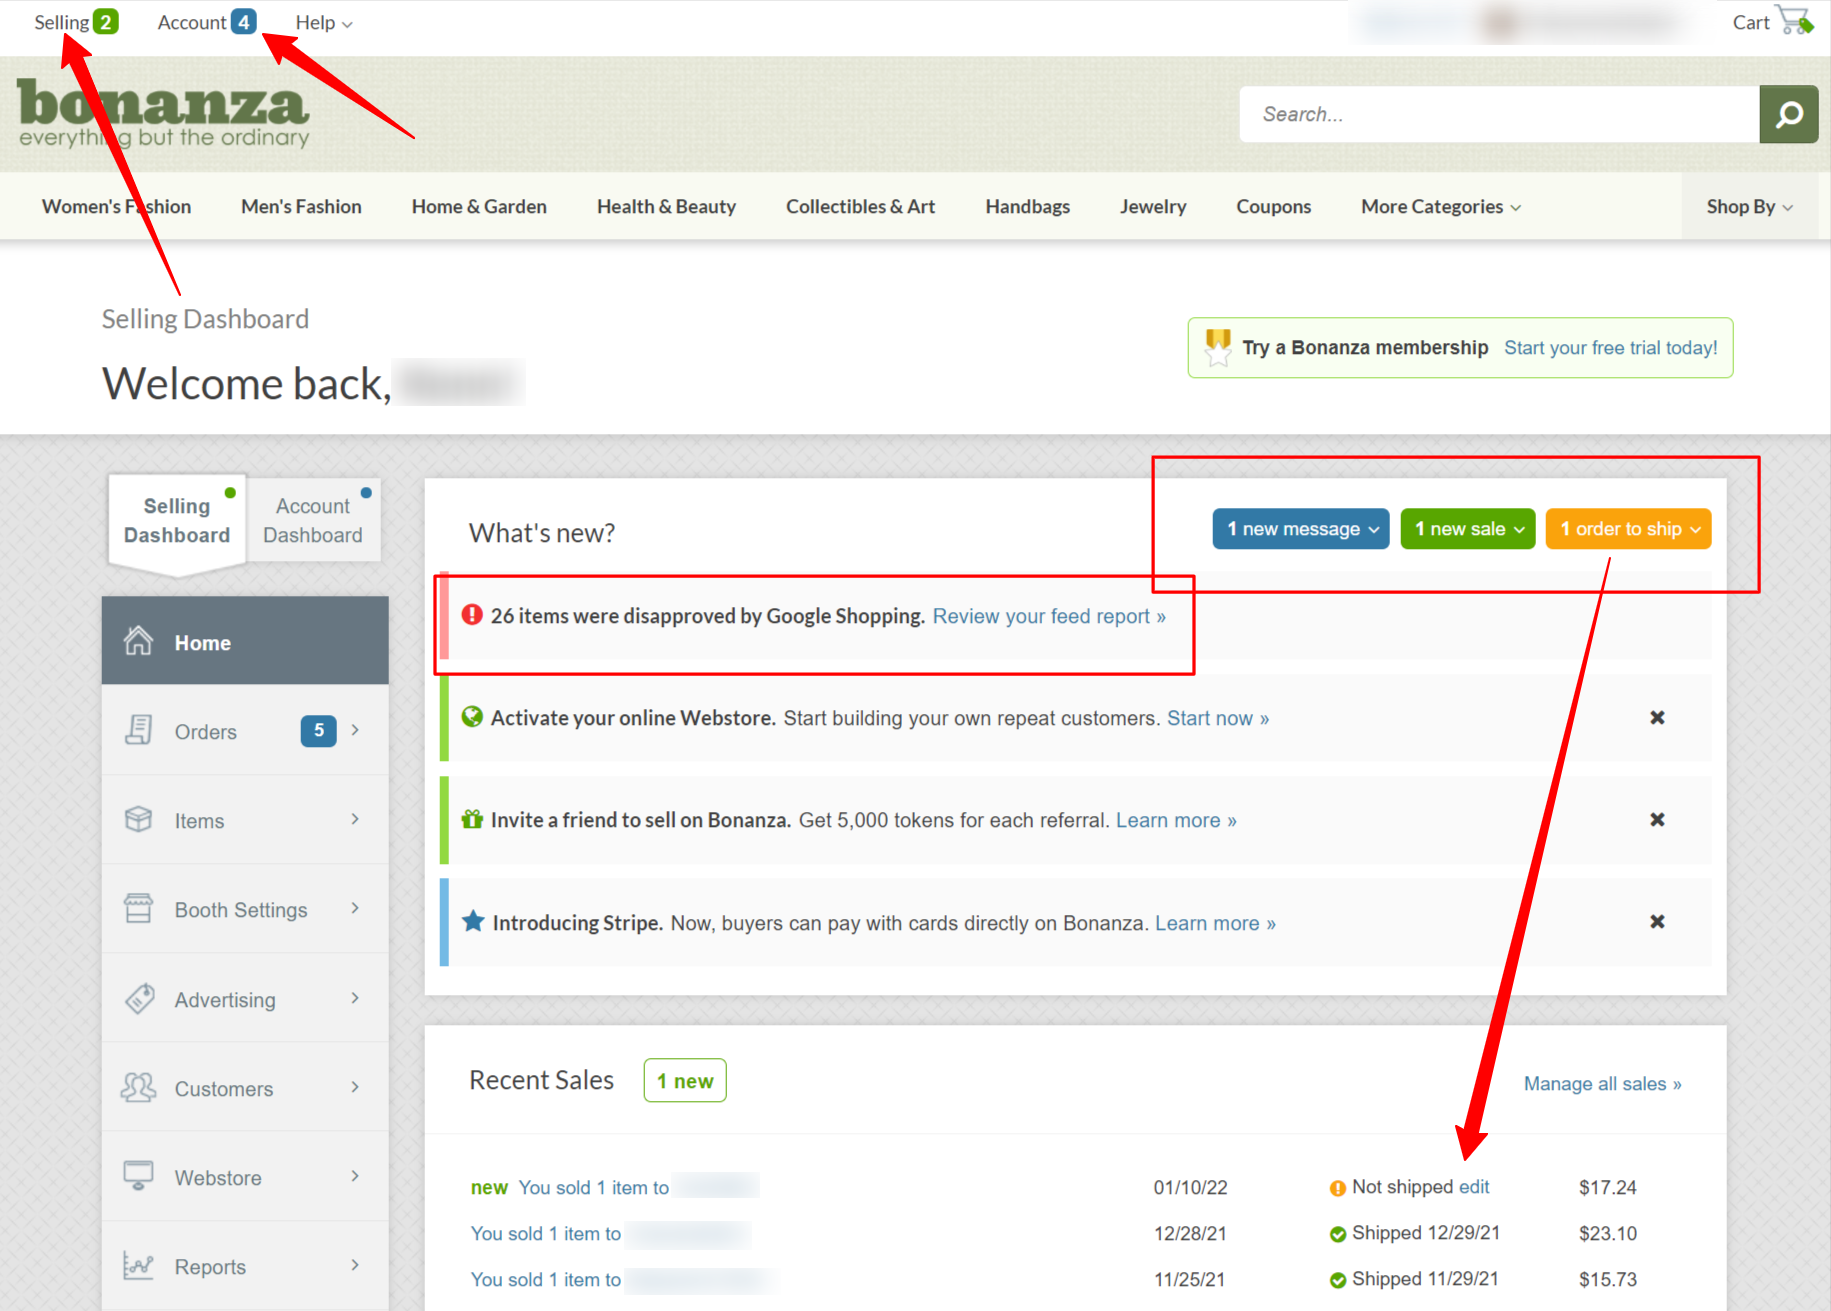Switch to the Account Dashboard tab
The width and height of the screenshot is (1831, 1311).
[x=313, y=520]
